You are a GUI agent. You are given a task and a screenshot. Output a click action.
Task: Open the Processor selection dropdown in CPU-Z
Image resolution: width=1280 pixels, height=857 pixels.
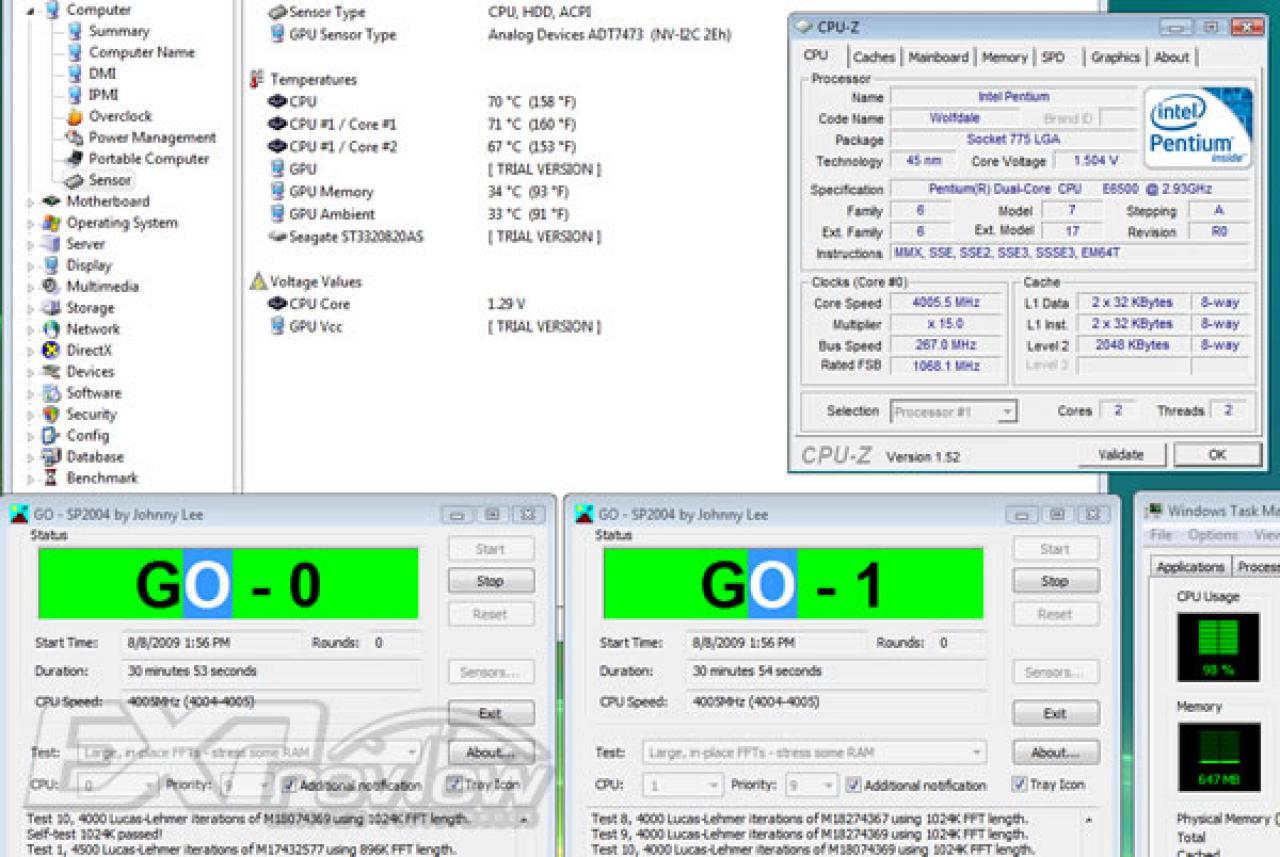tap(1007, 411)
